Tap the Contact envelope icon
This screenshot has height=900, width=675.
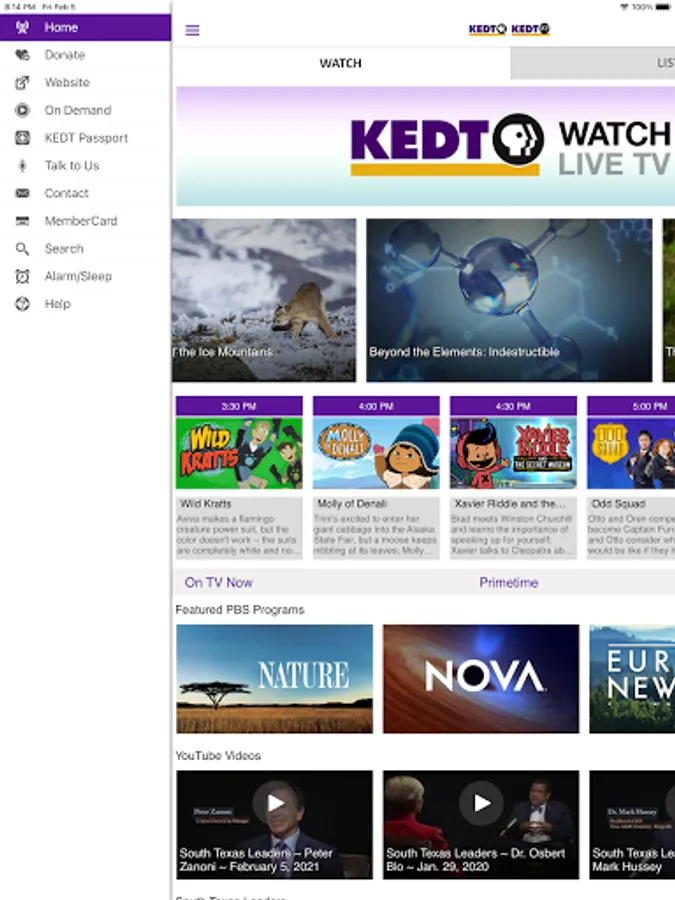[22, 193]
